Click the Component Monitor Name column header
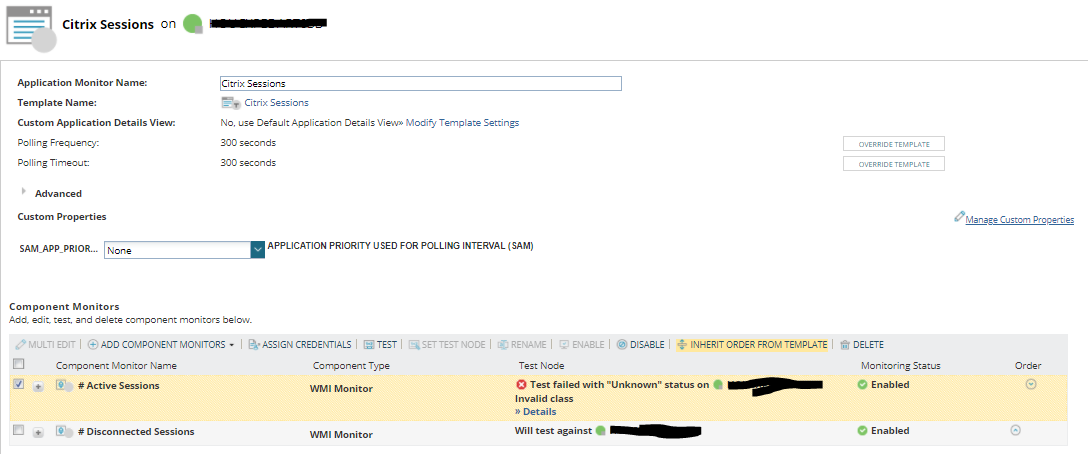Image resolution: width=1088 pixels, height=454 pixels. click(116, 366)
